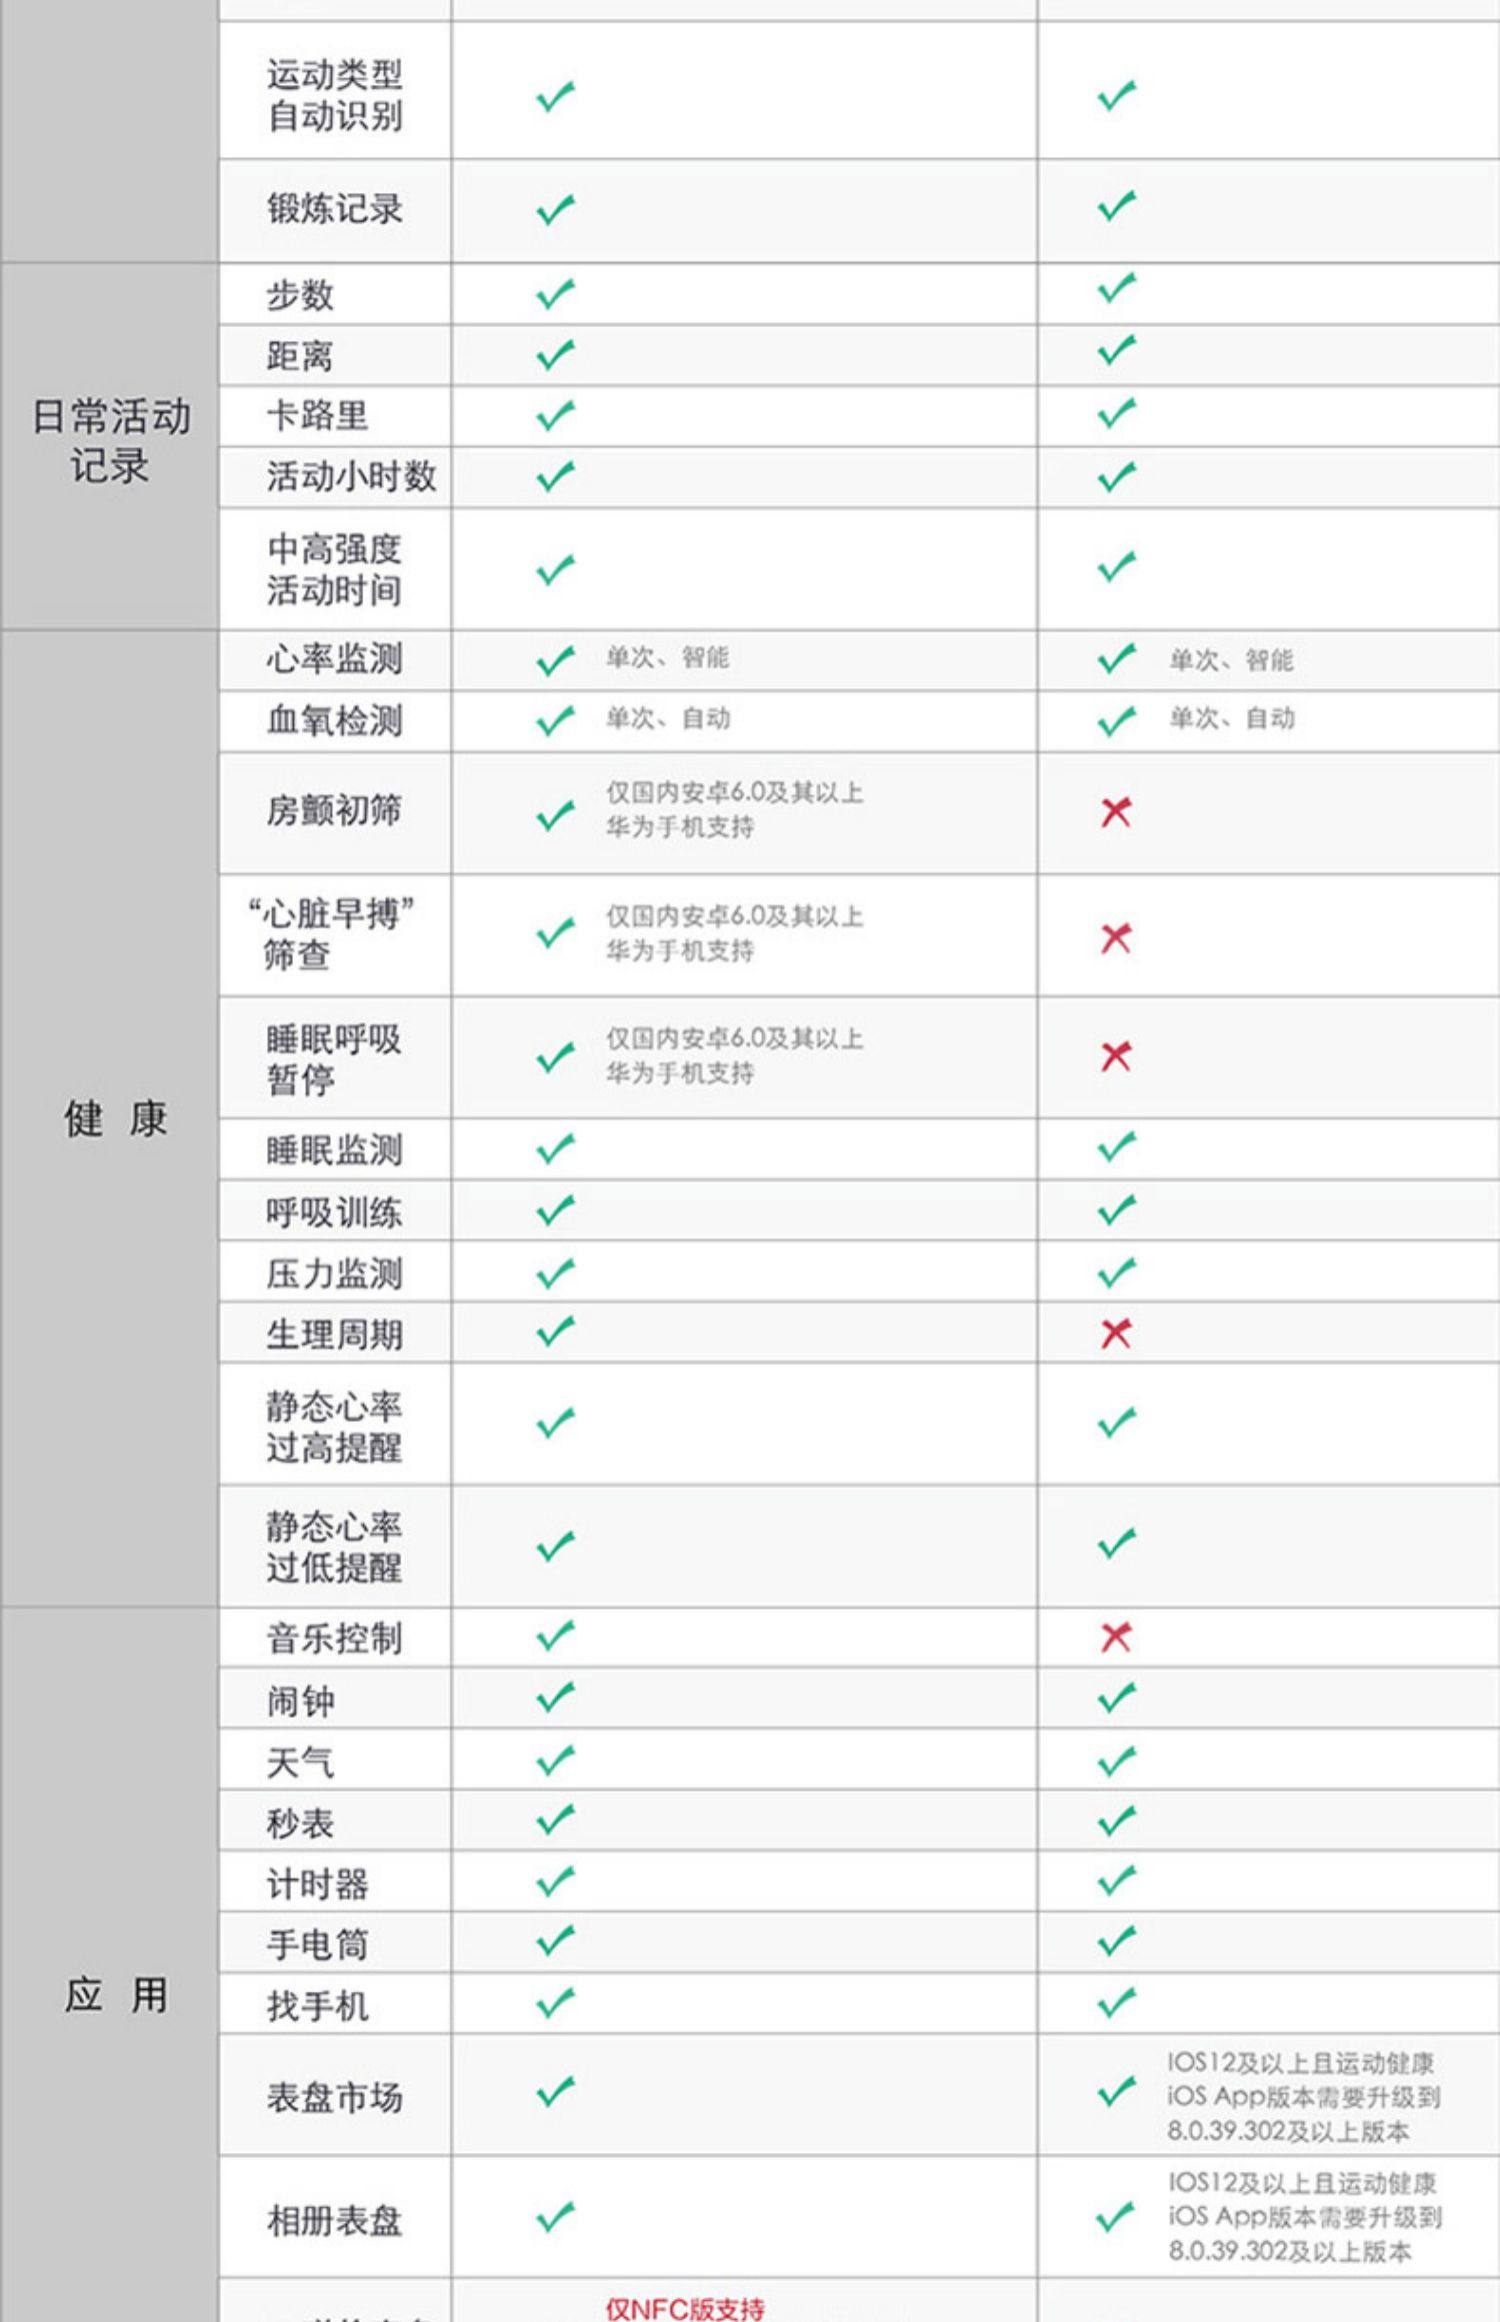Click the right-column green check in 血氧检测 row
This screenshot has width=1500, height=2322.
click(x=1116, y=720)
